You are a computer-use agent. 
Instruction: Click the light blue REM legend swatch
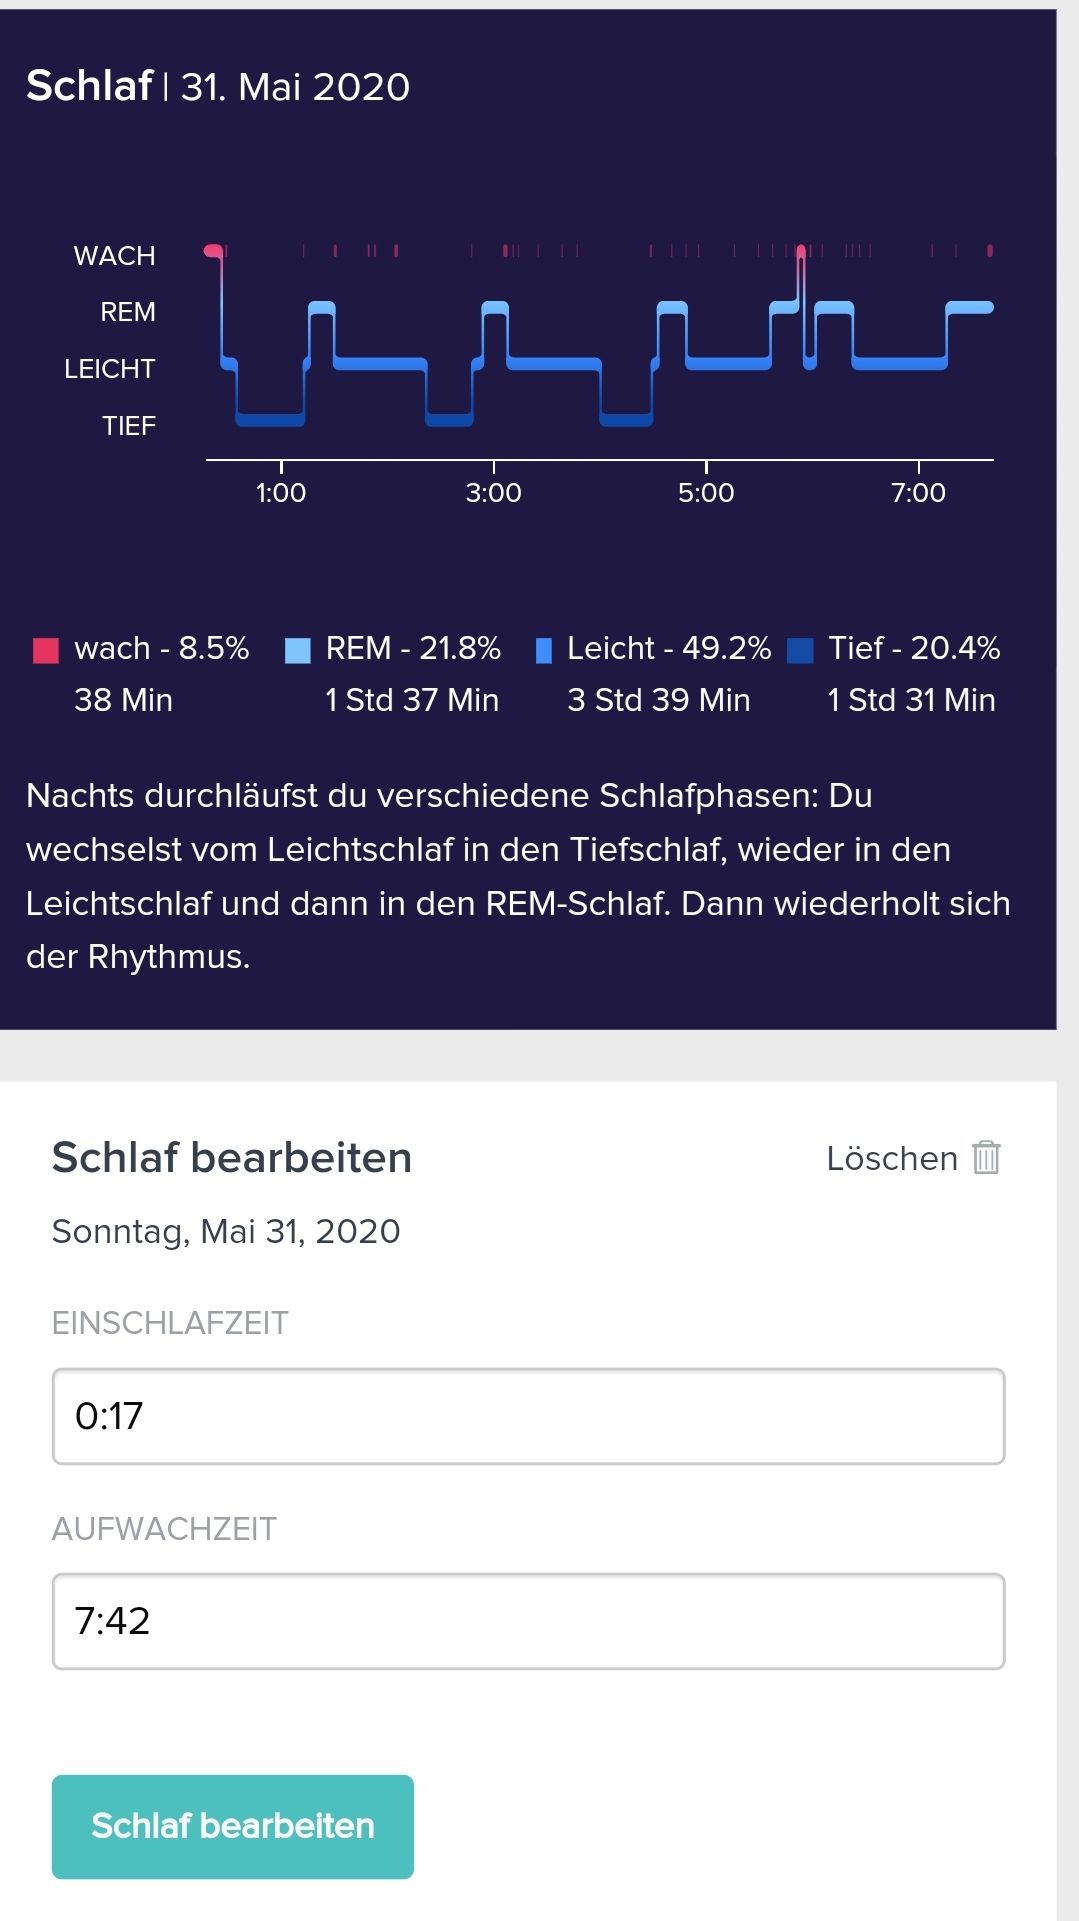coord(298,650)
